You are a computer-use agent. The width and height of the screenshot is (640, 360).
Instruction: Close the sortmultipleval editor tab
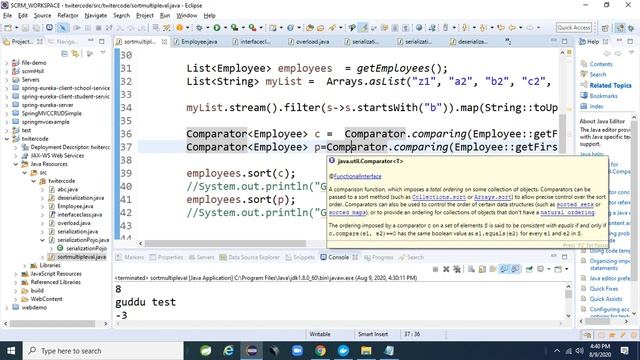tap(164, 42)
